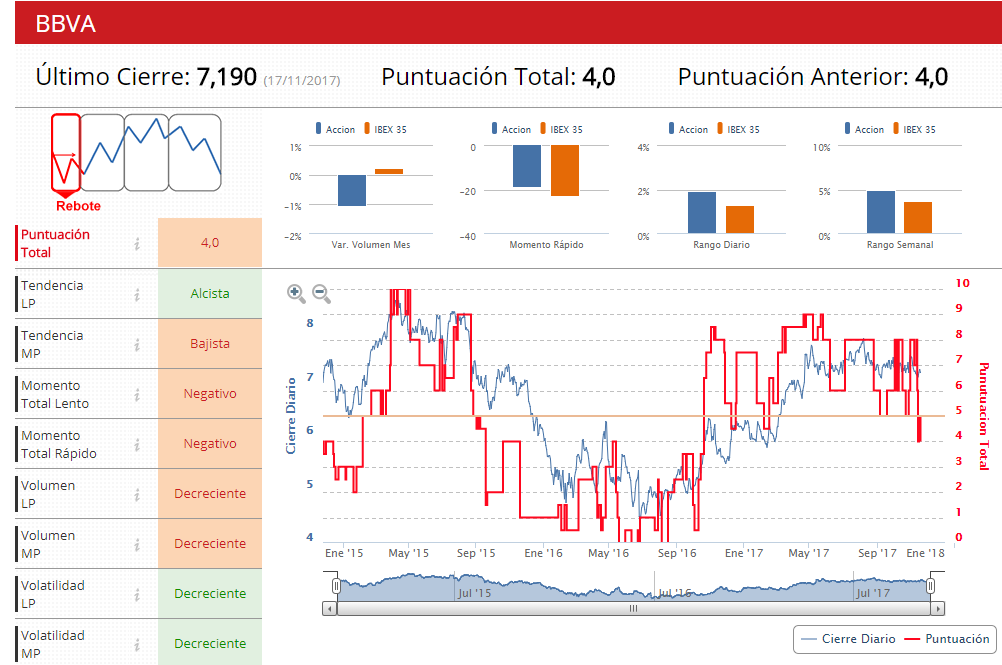Click blue Accion bar in Rango Diario
This screenshot has width=1002, height=665.
click(x=702, y=213)
